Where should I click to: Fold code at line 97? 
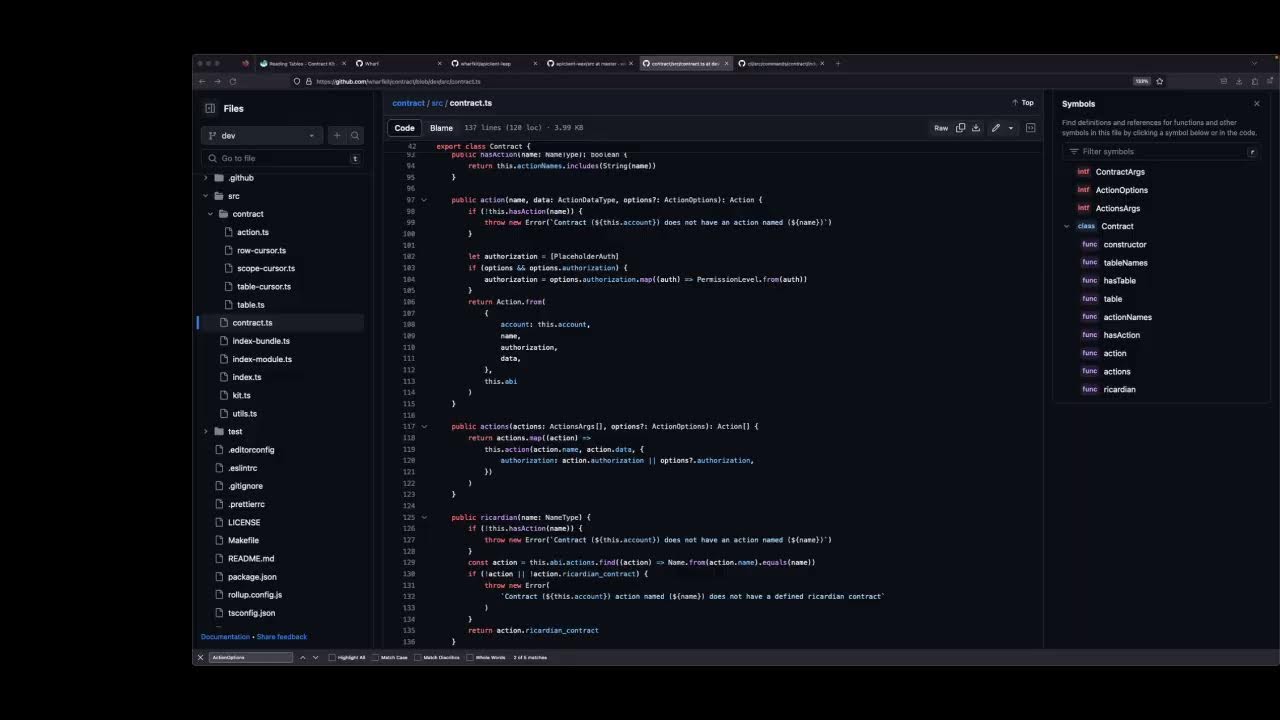[424, 200]
